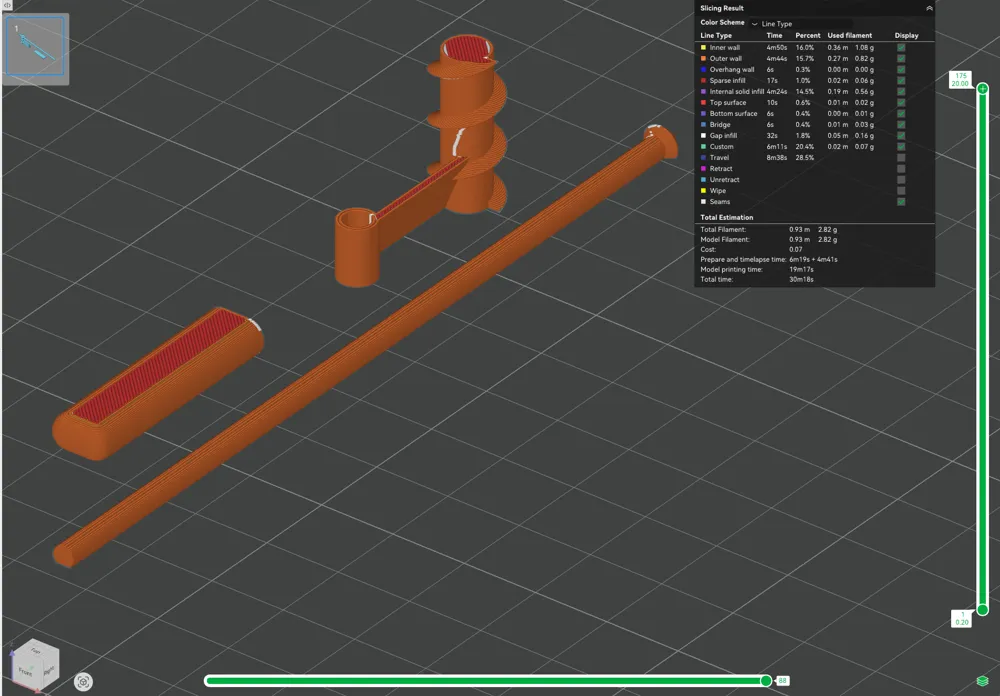Screen dimensions: 1000x696
Task: Click the bottom handle of vertical layer slider
Action: [x=983, y=610]
